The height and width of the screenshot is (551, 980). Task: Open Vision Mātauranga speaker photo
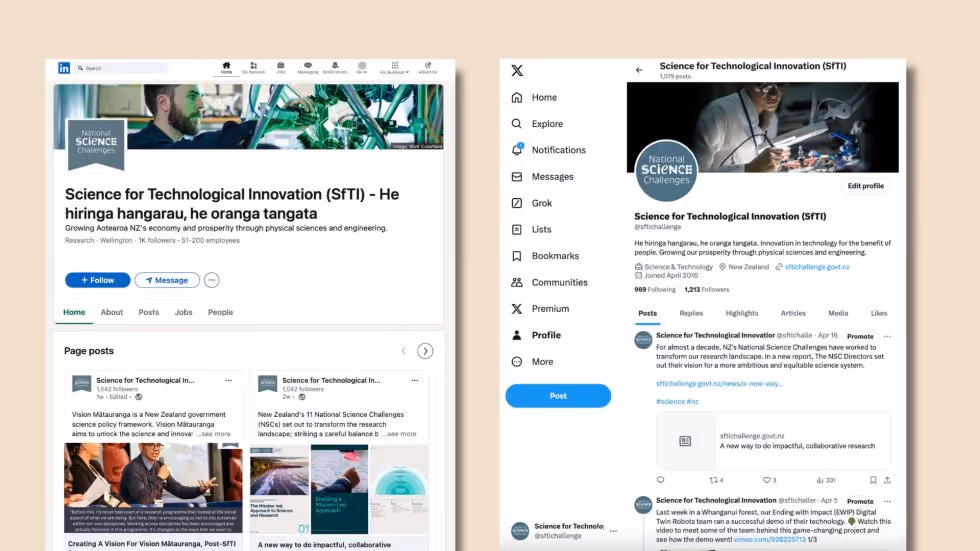click(x=153, y=487)
